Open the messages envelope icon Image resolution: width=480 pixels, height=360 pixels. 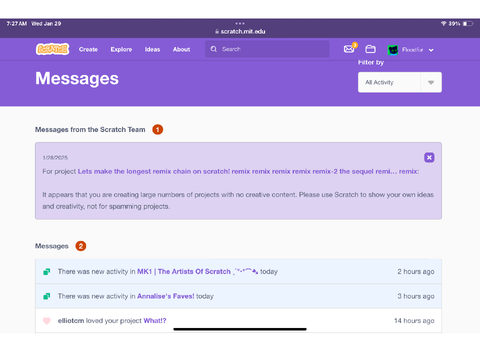tap(349, 49)
